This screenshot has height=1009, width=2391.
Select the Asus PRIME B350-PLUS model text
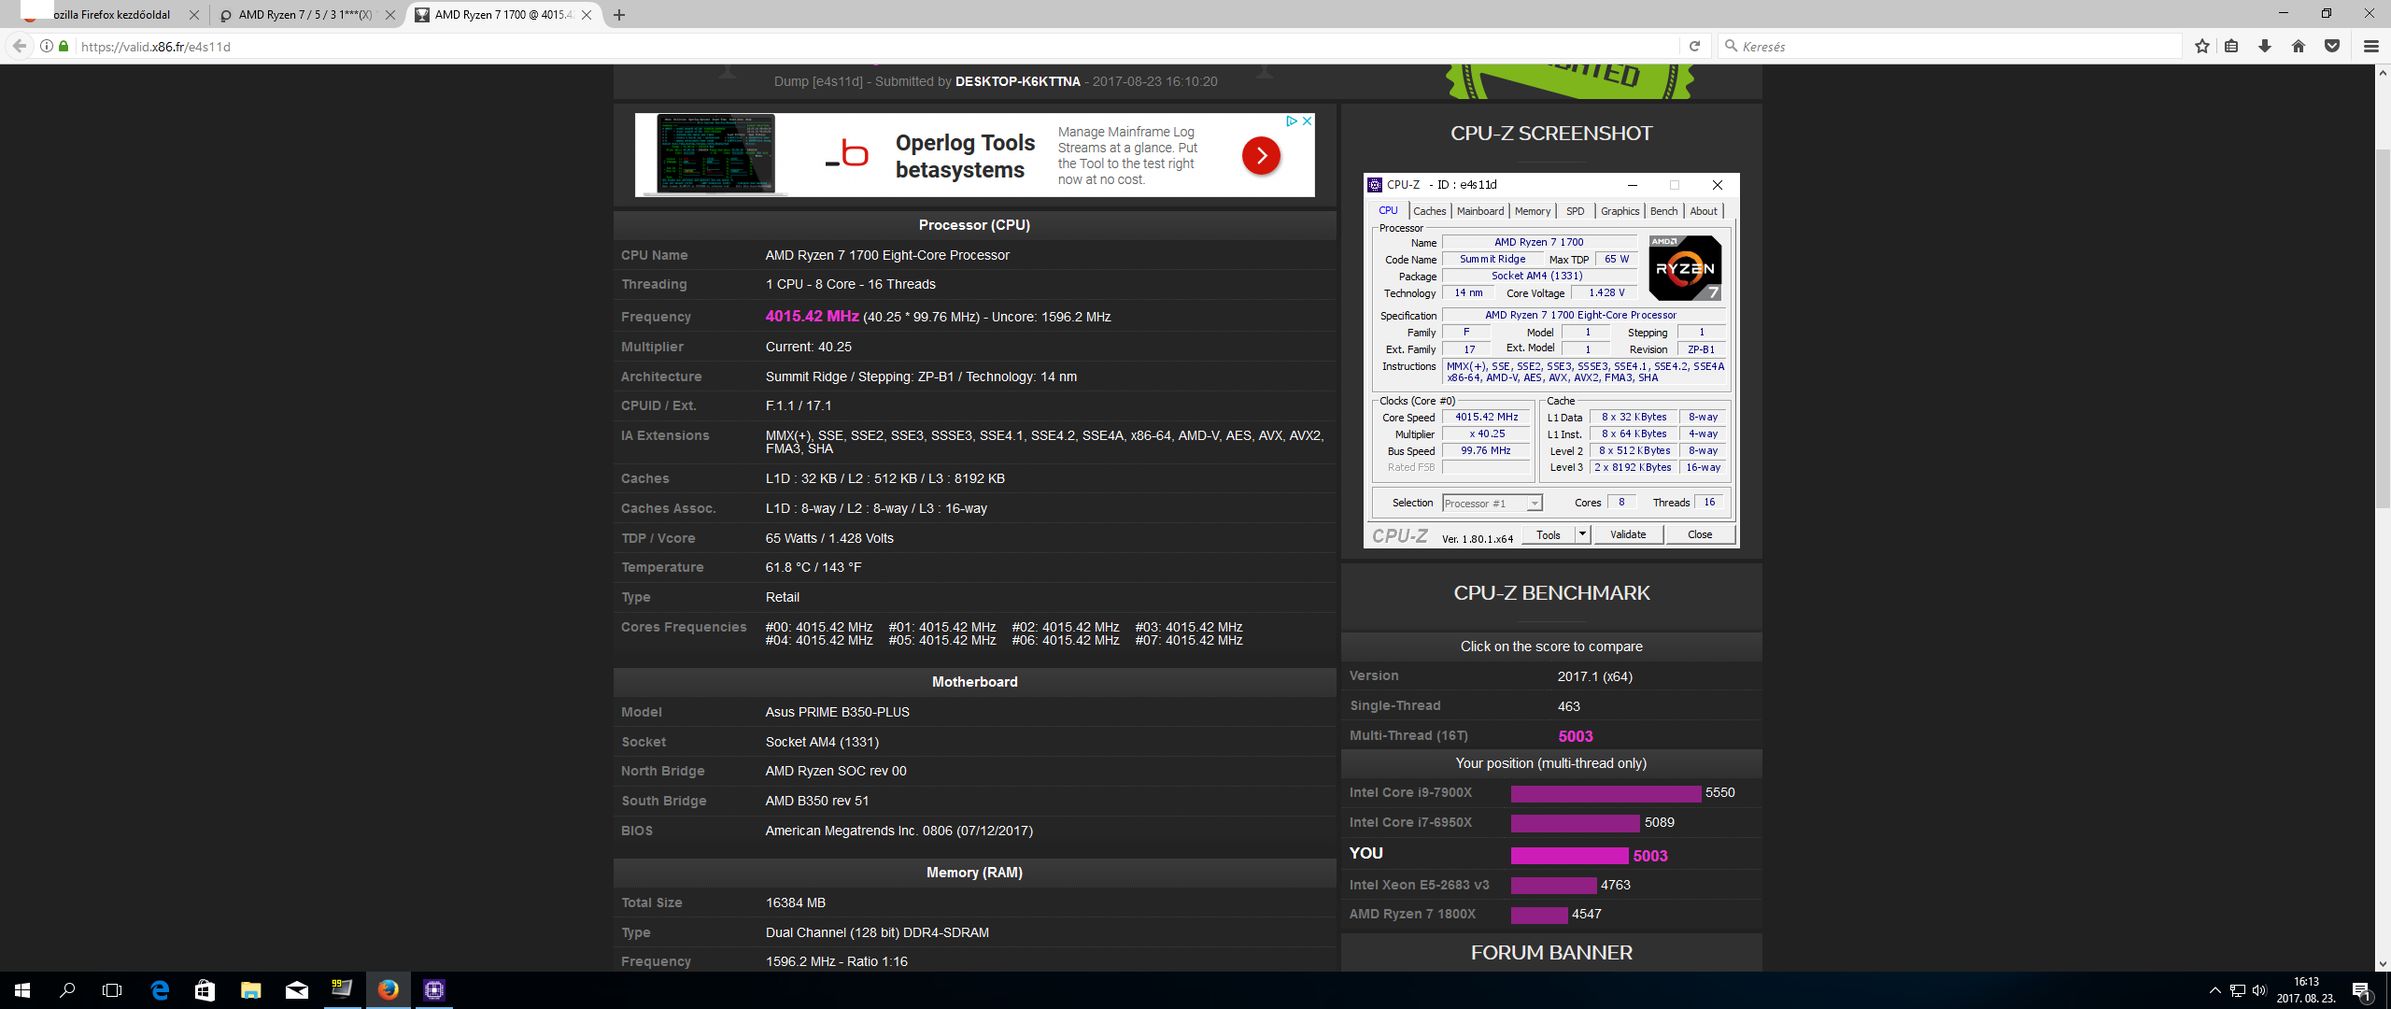[x=837, y=712]
